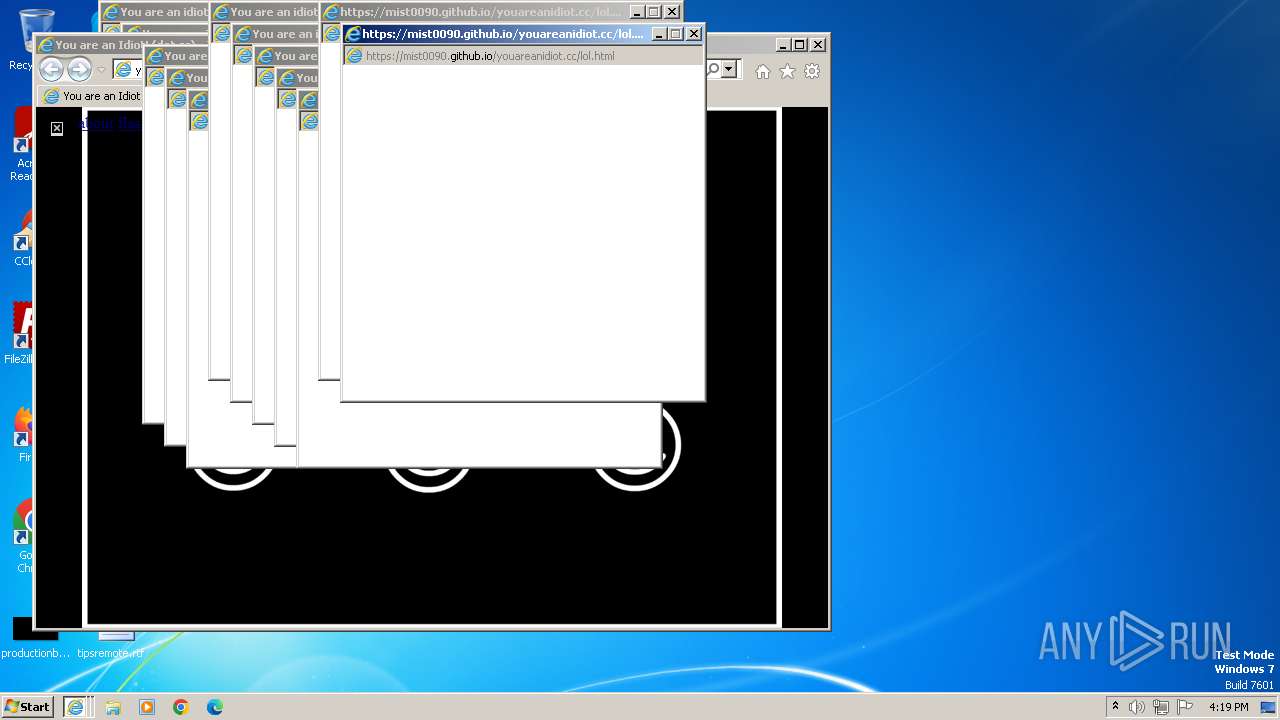This screenshot has height=720, width=1280.
Task: Open the Home page icon in Internet Explorer
Action: tap(763, 71)
